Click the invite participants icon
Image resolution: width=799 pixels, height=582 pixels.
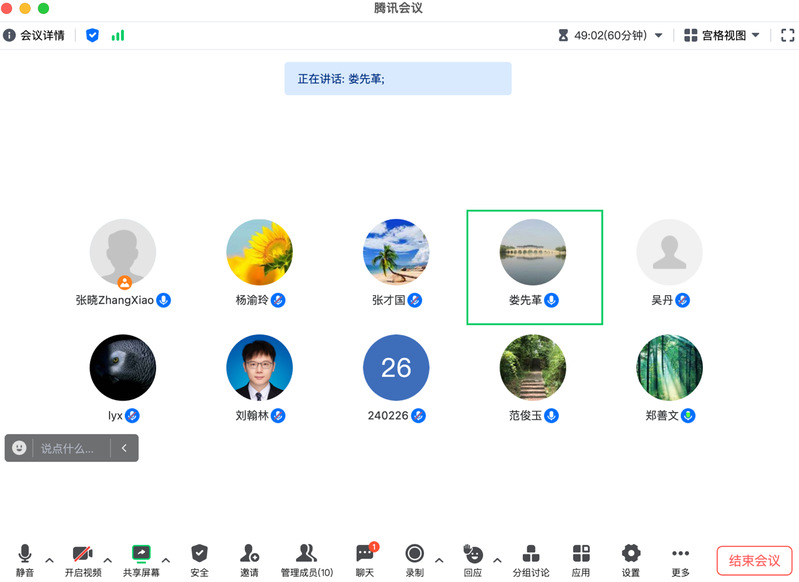pos(250,553)
